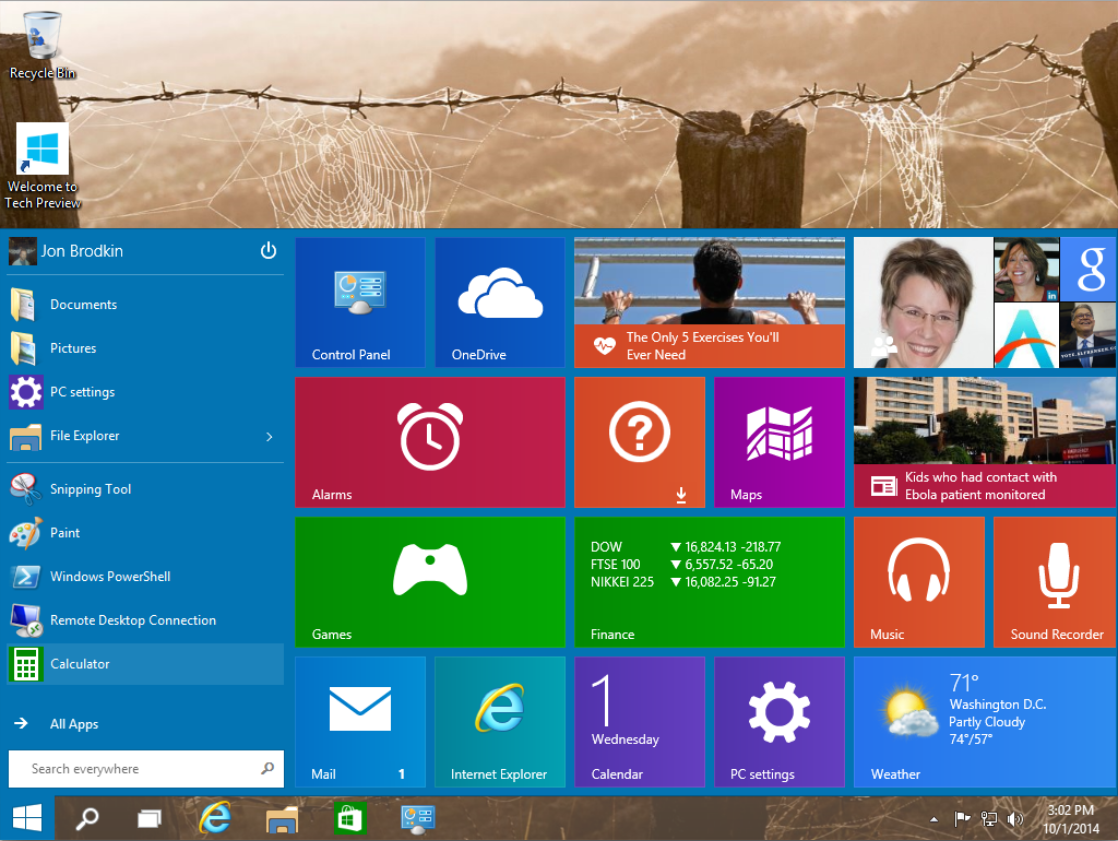Expand the All Apps list
The width and height of the screenshot is (1118, 841).
pos(74,723)
